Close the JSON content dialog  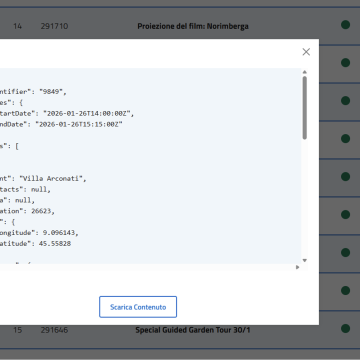[306, 52]
